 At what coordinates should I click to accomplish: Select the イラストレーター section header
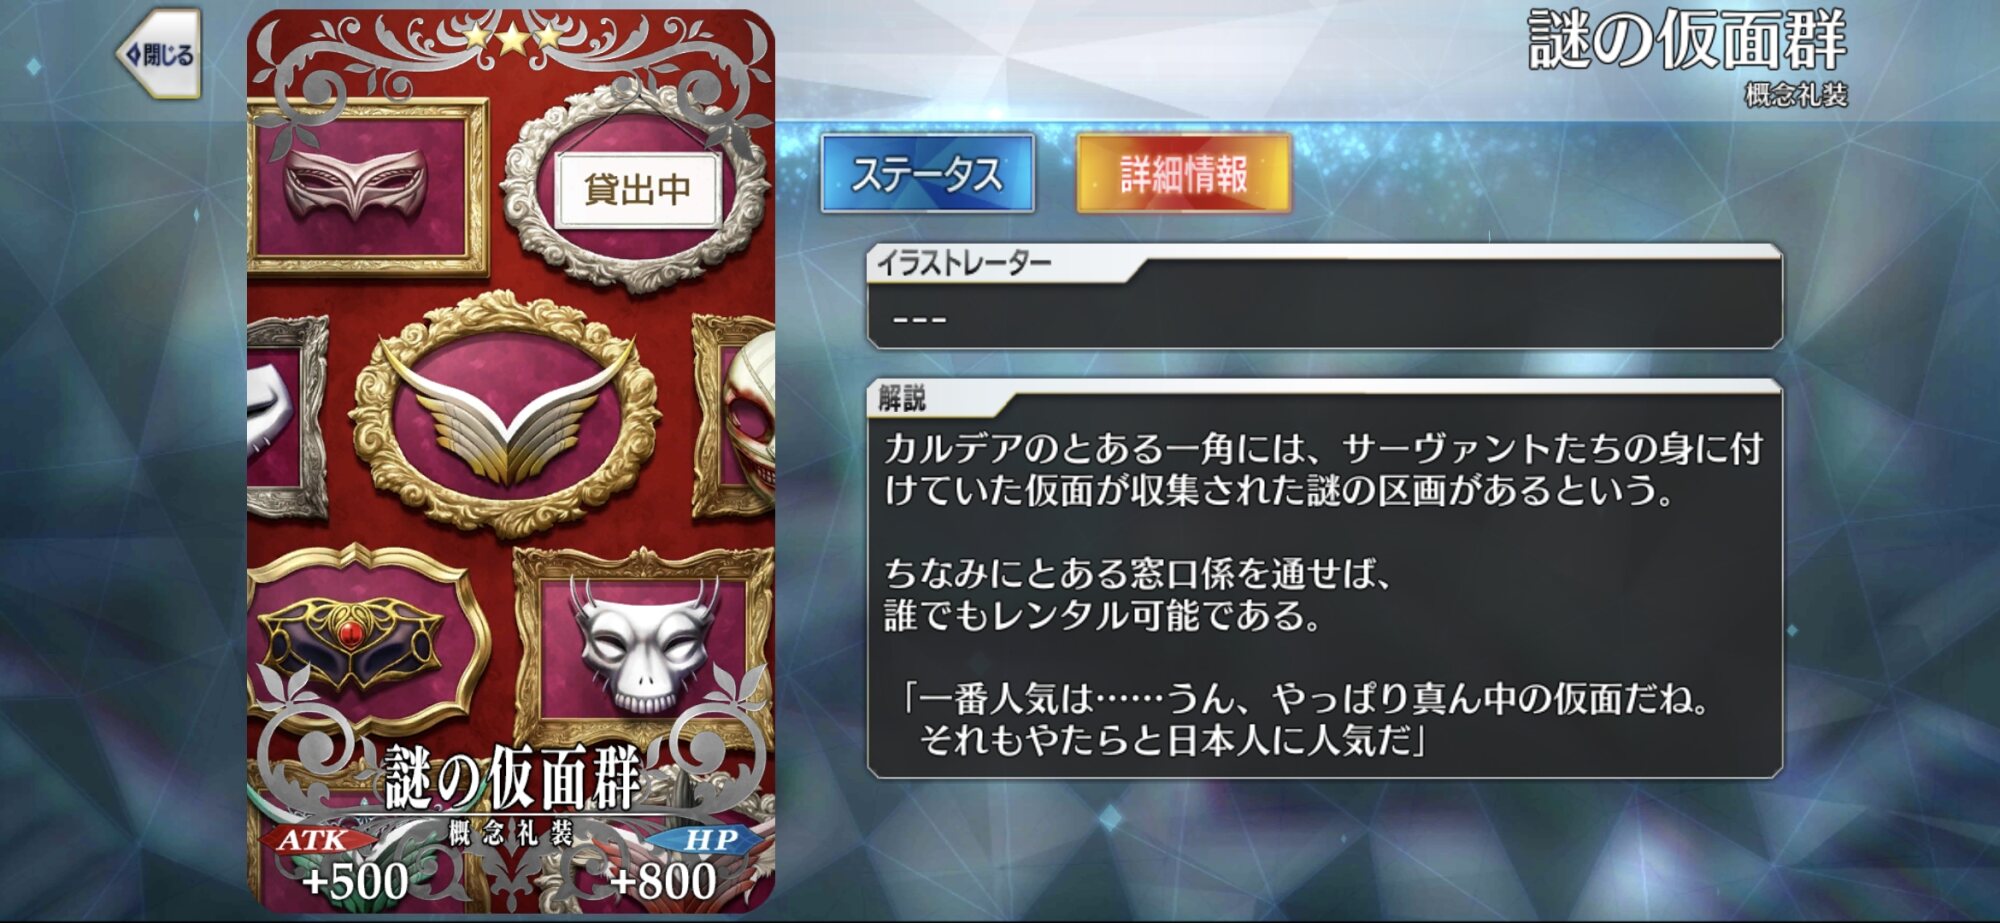pyautogui.click(x=963, y=264)
